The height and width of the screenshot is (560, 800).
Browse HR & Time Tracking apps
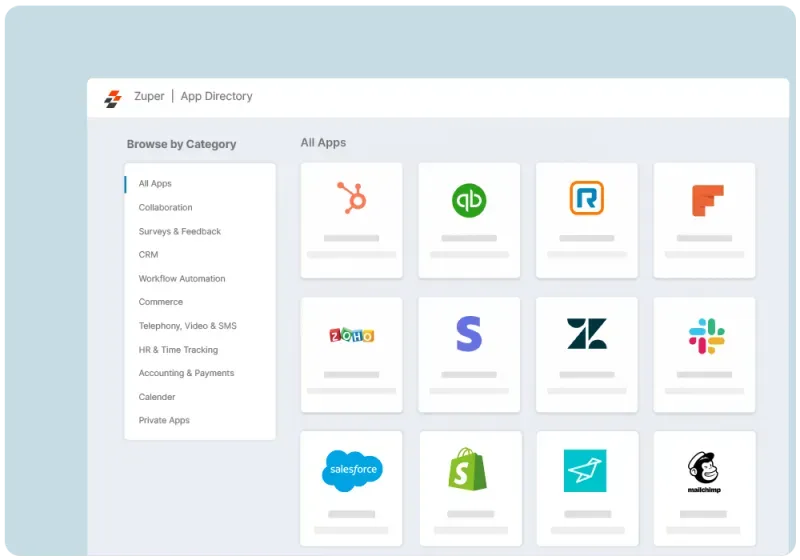tap(178, 350)
